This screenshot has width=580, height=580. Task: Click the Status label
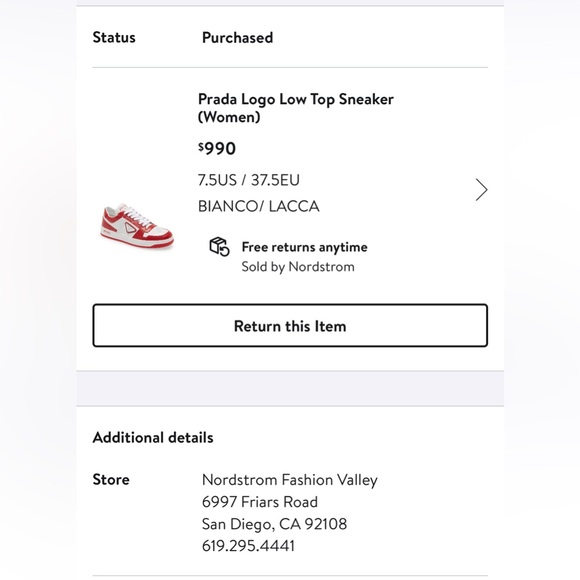tap(114, 37)
